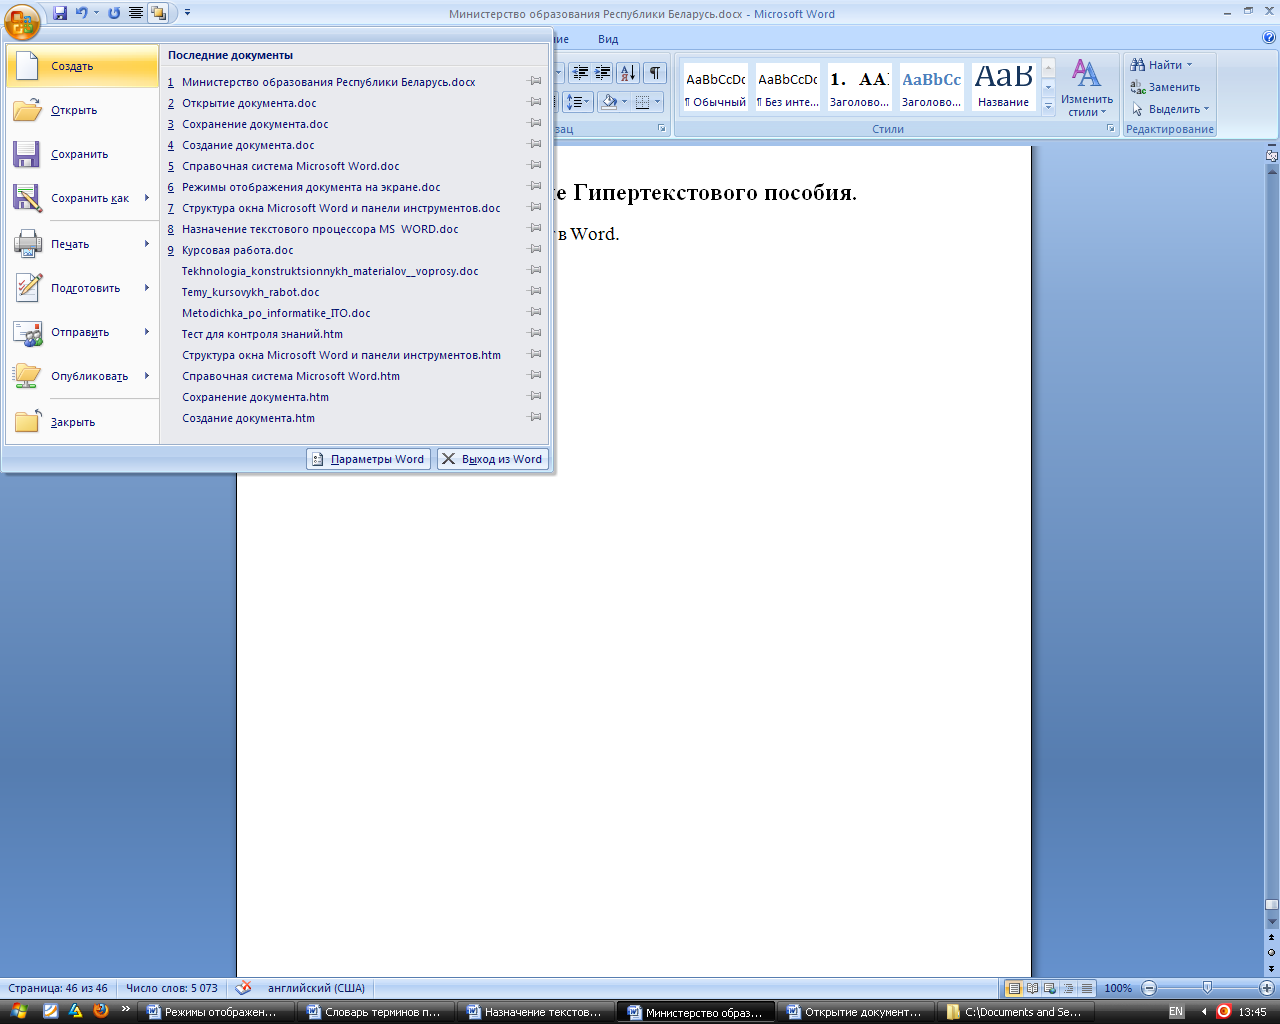Screen dimensions: 1280x1024
Task: Select Закрыть in the Office menu
Action: 82,422
